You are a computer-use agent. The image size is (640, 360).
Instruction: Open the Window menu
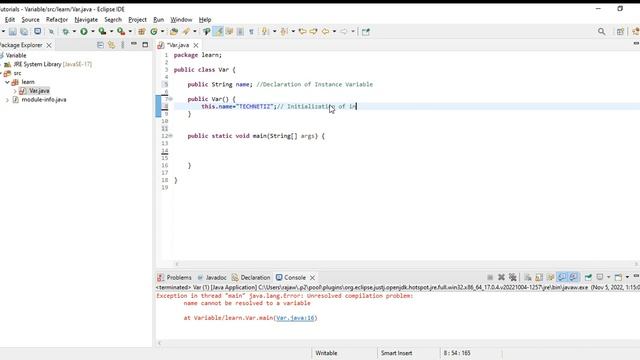[x=181, y=20]
